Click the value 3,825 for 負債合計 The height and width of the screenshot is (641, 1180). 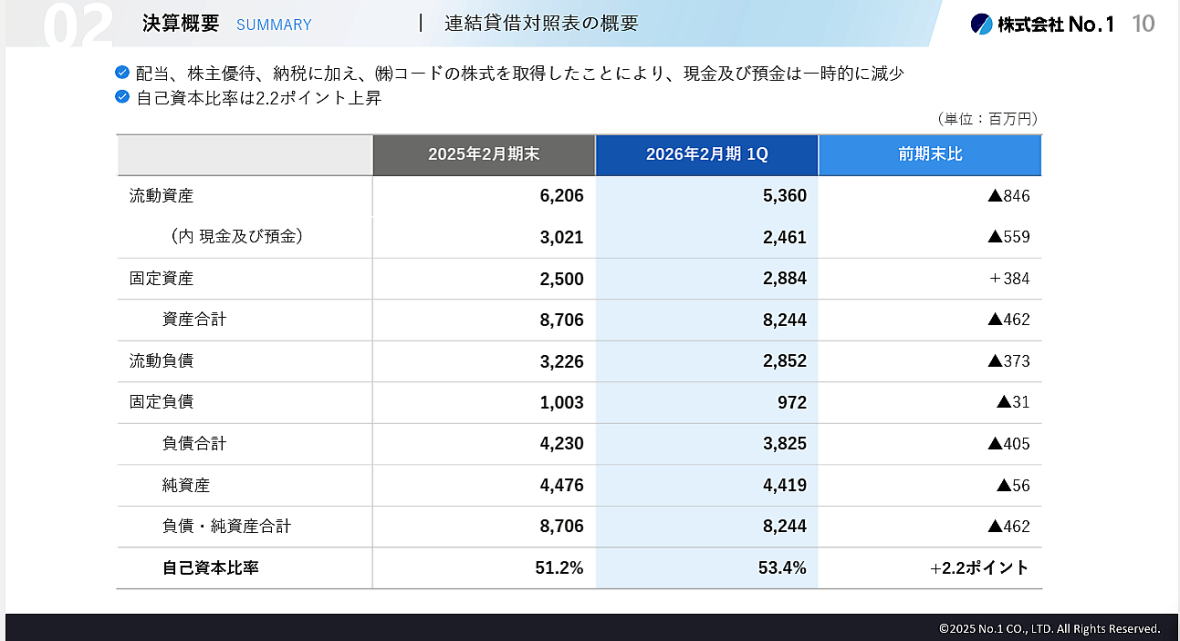tap(784, 444)
